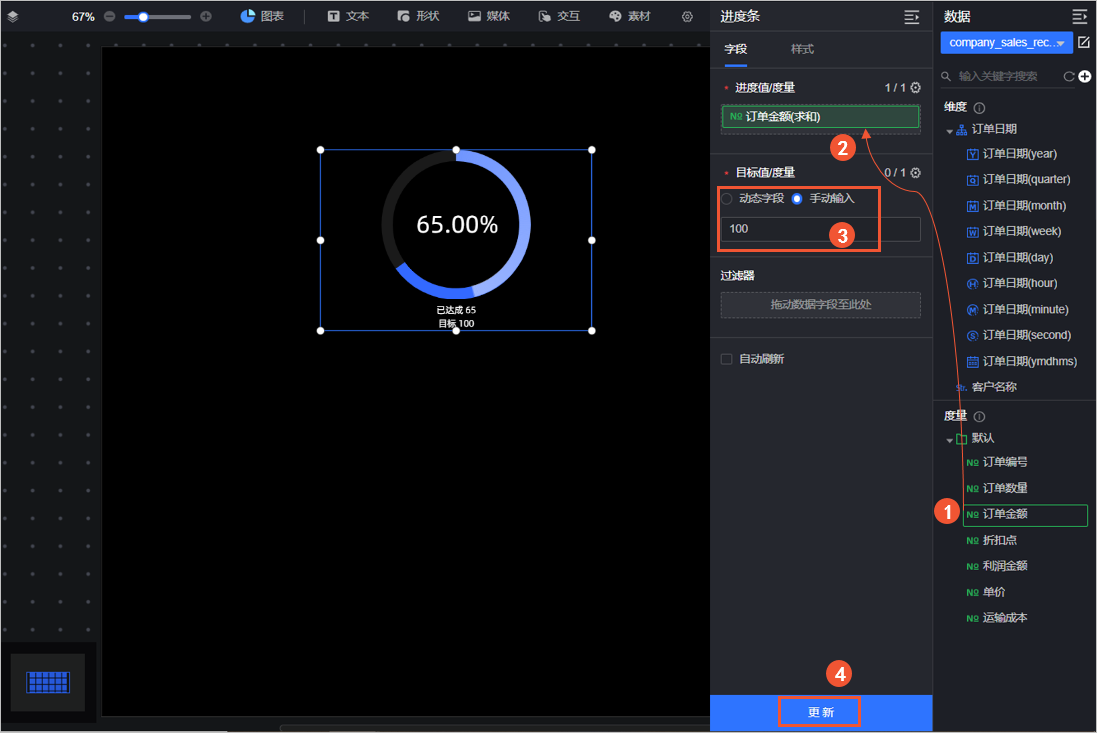Switch to the 字段 tab
This screenshot has height=733, width=1097.
click(735, 49)
